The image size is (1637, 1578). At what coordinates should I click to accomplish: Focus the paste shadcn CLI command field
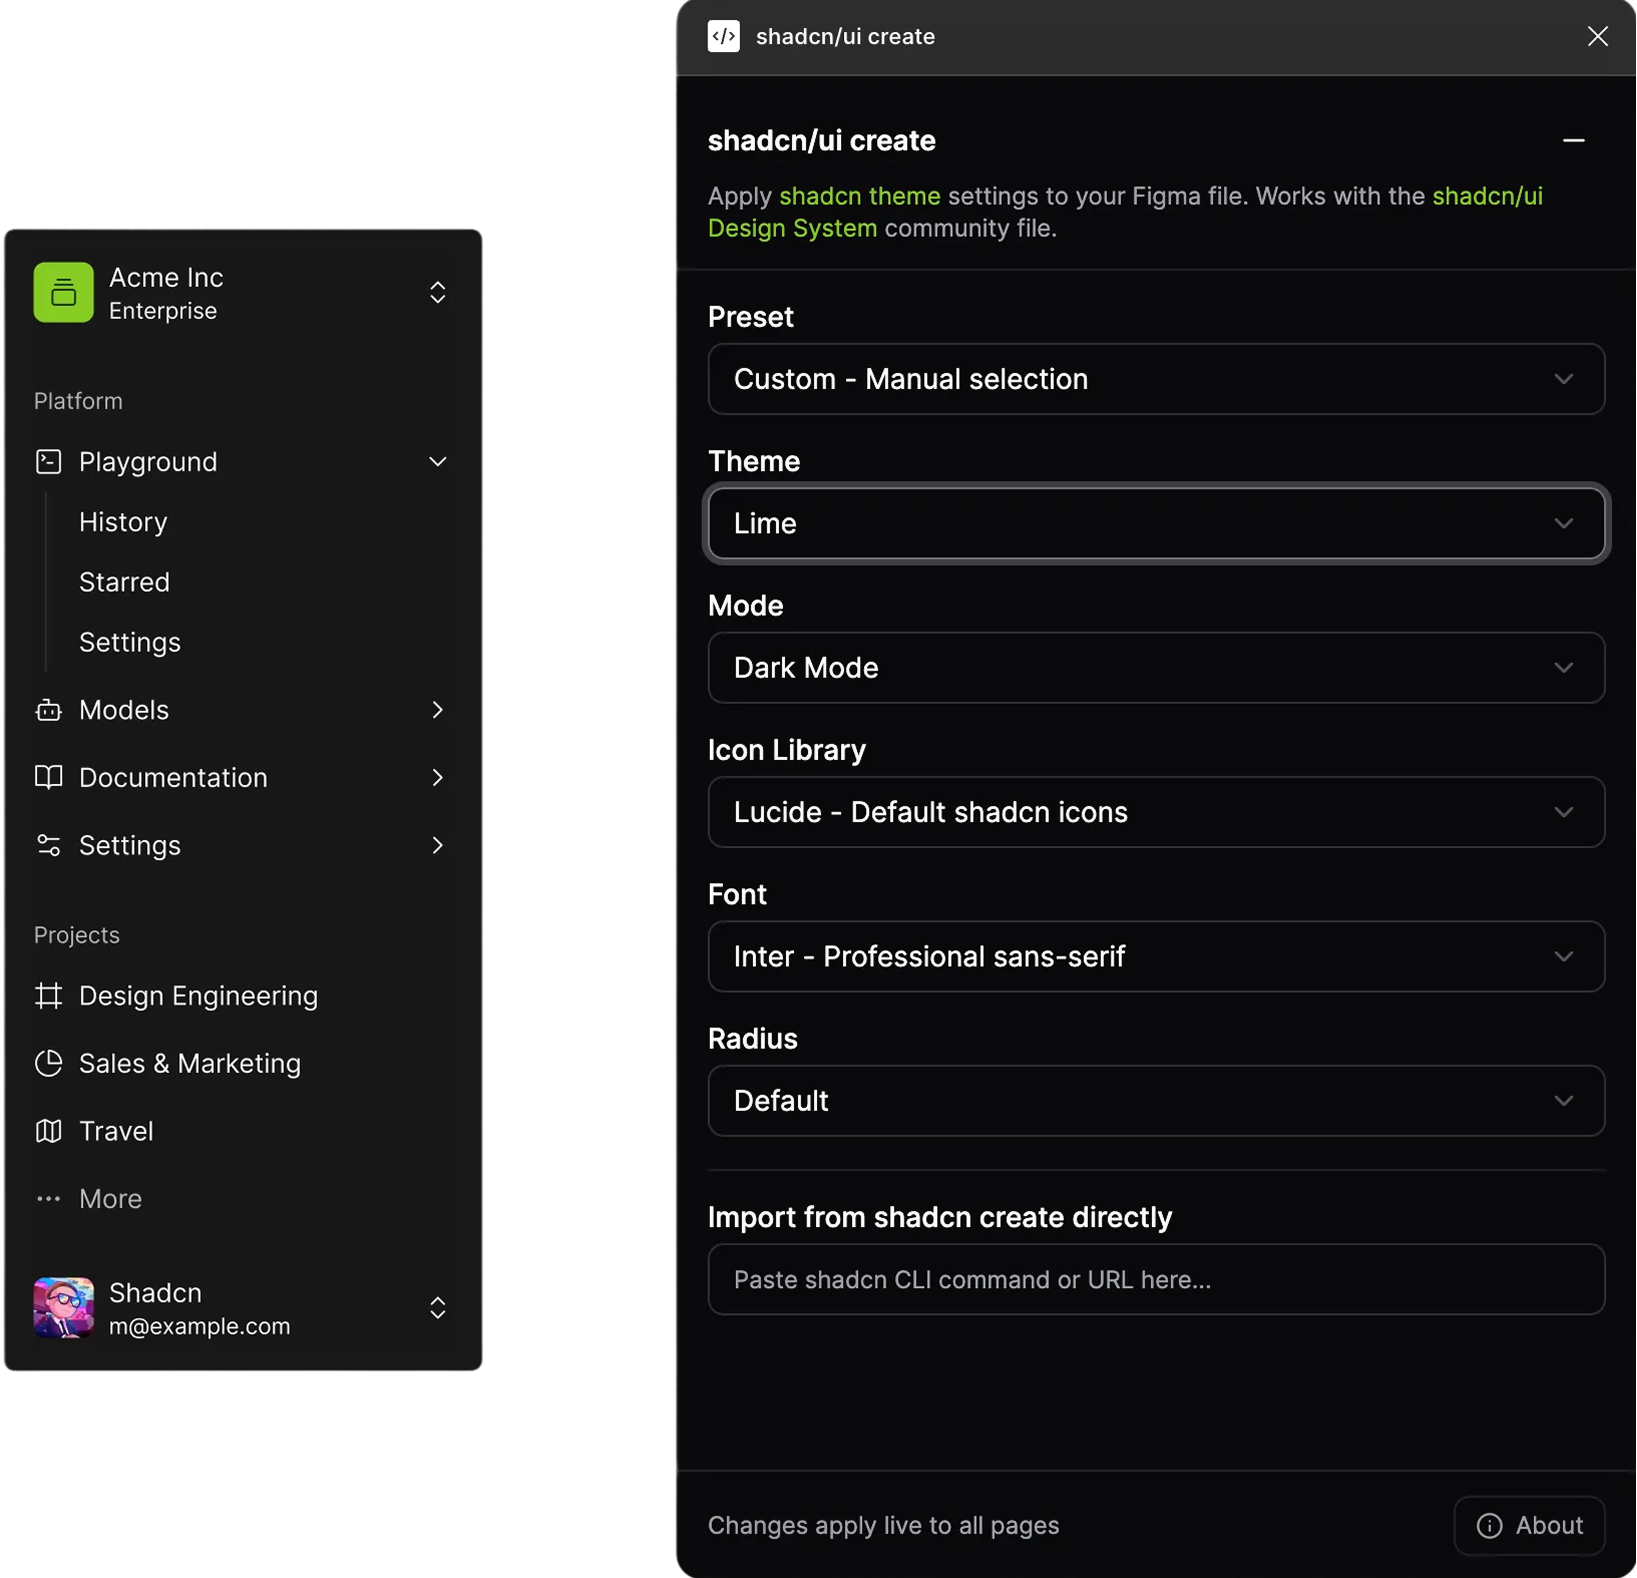point(1155,1279)
